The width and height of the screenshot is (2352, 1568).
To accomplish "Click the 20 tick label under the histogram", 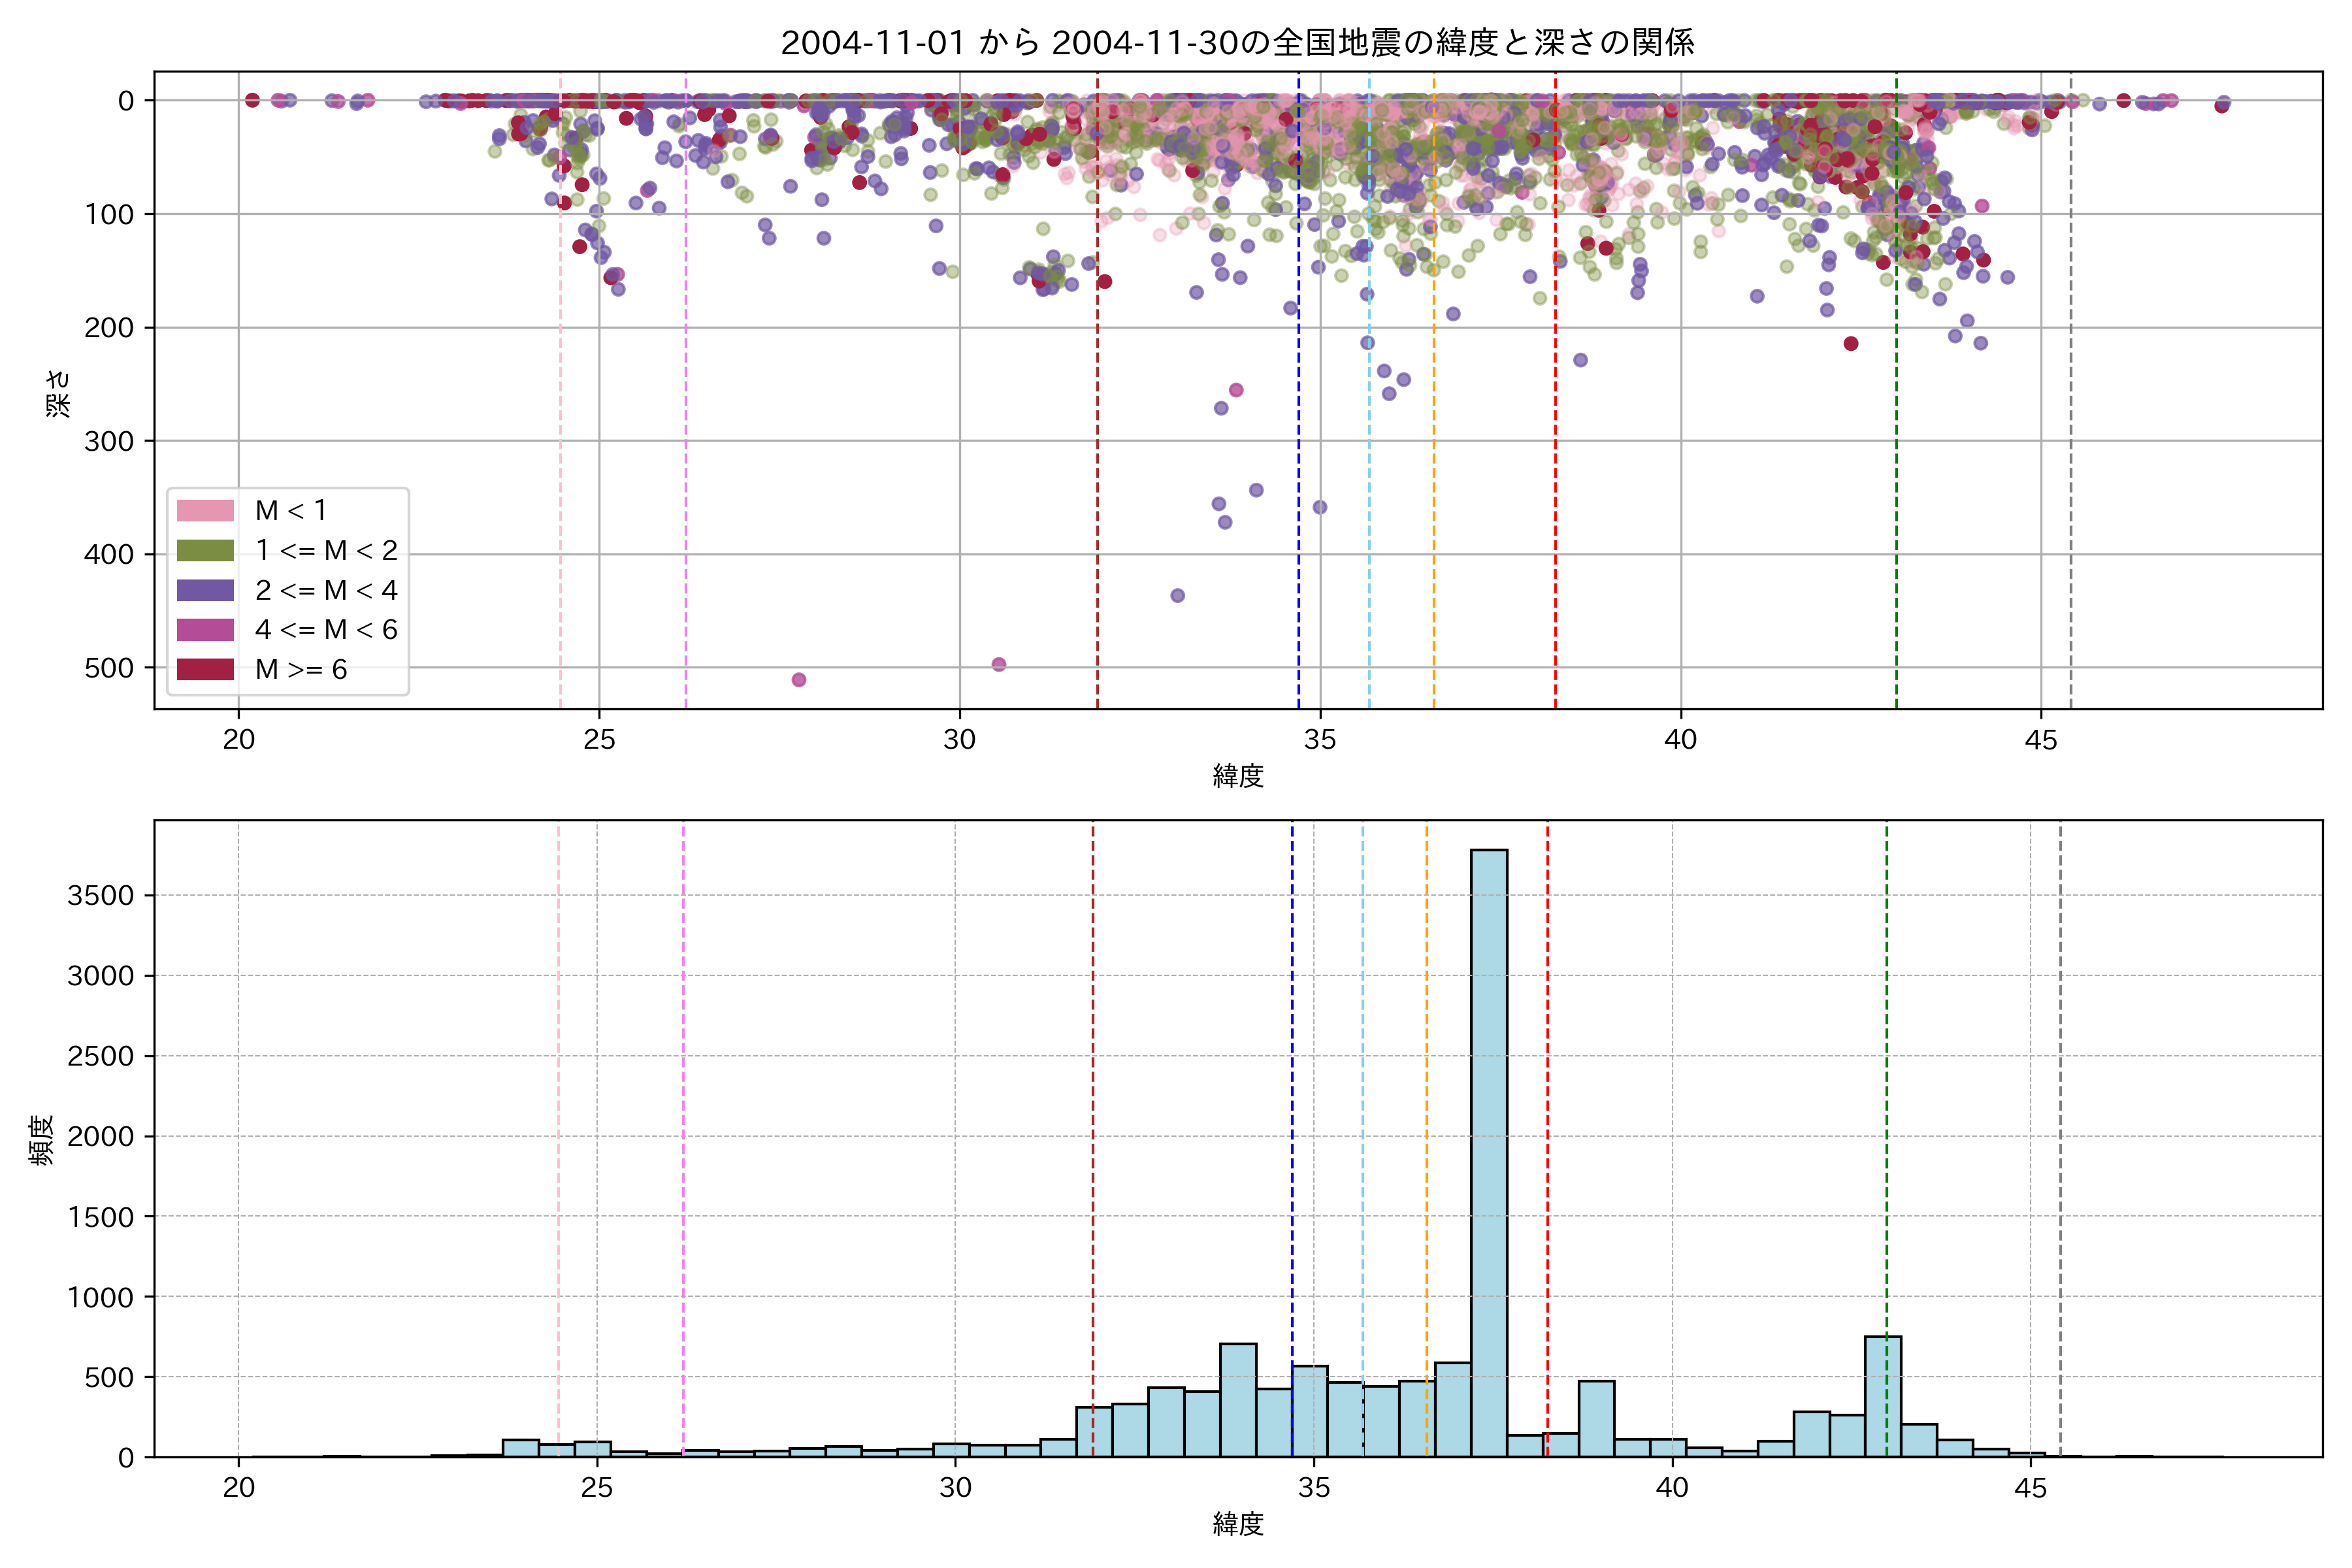I will [x=239, y=1488].
